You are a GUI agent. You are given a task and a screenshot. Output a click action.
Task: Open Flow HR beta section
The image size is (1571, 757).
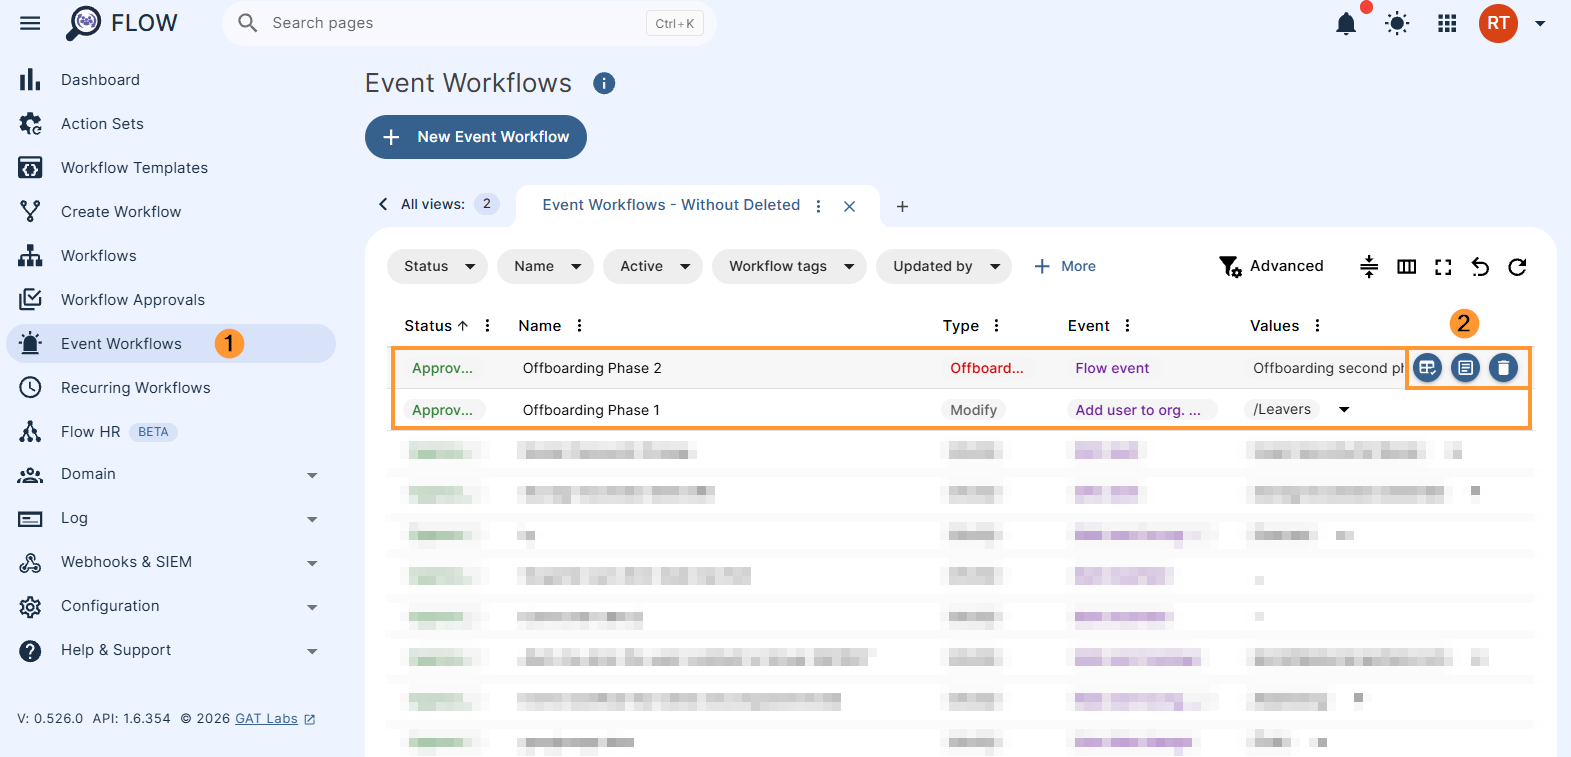(x=171, y=432)
